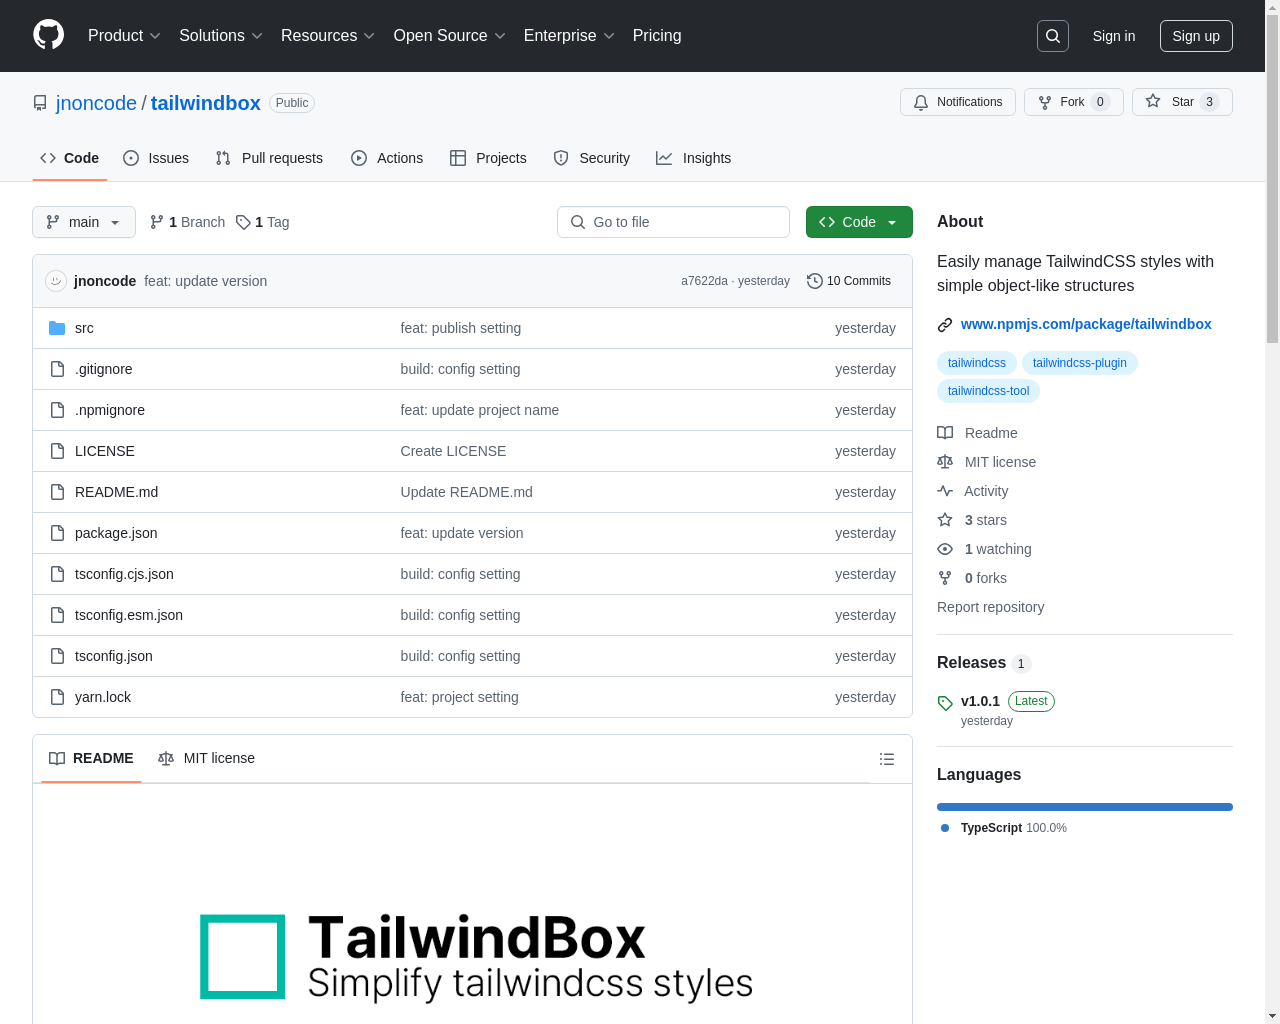Open the .npmignore file
Image resolution: width=1280 pixels, height=1024 pixels.
click(110, 410)
